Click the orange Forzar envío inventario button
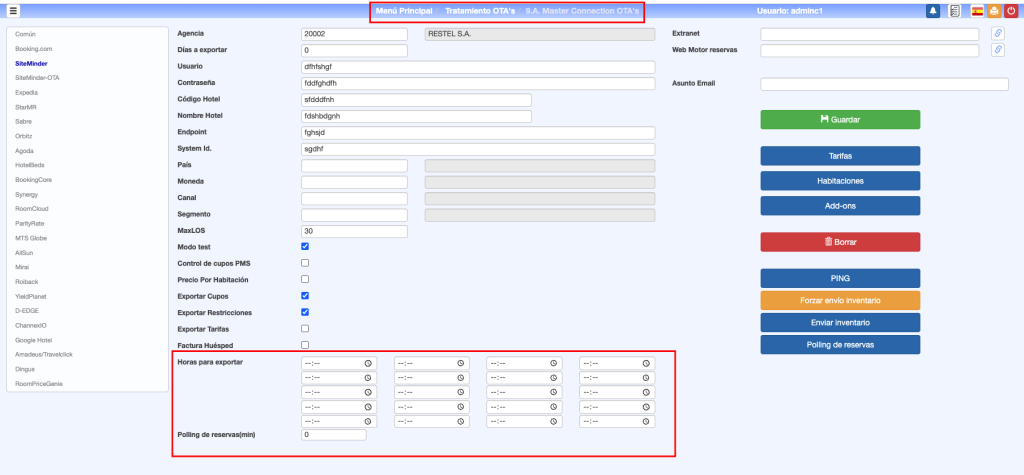This screenshot has width=1024, height=475. (x=840, y=300)
